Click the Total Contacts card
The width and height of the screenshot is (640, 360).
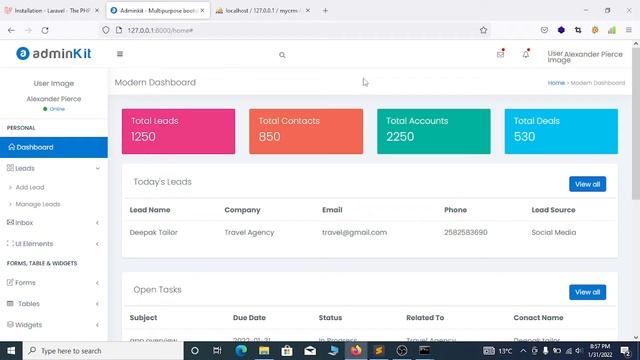click(x=306, y=131)
